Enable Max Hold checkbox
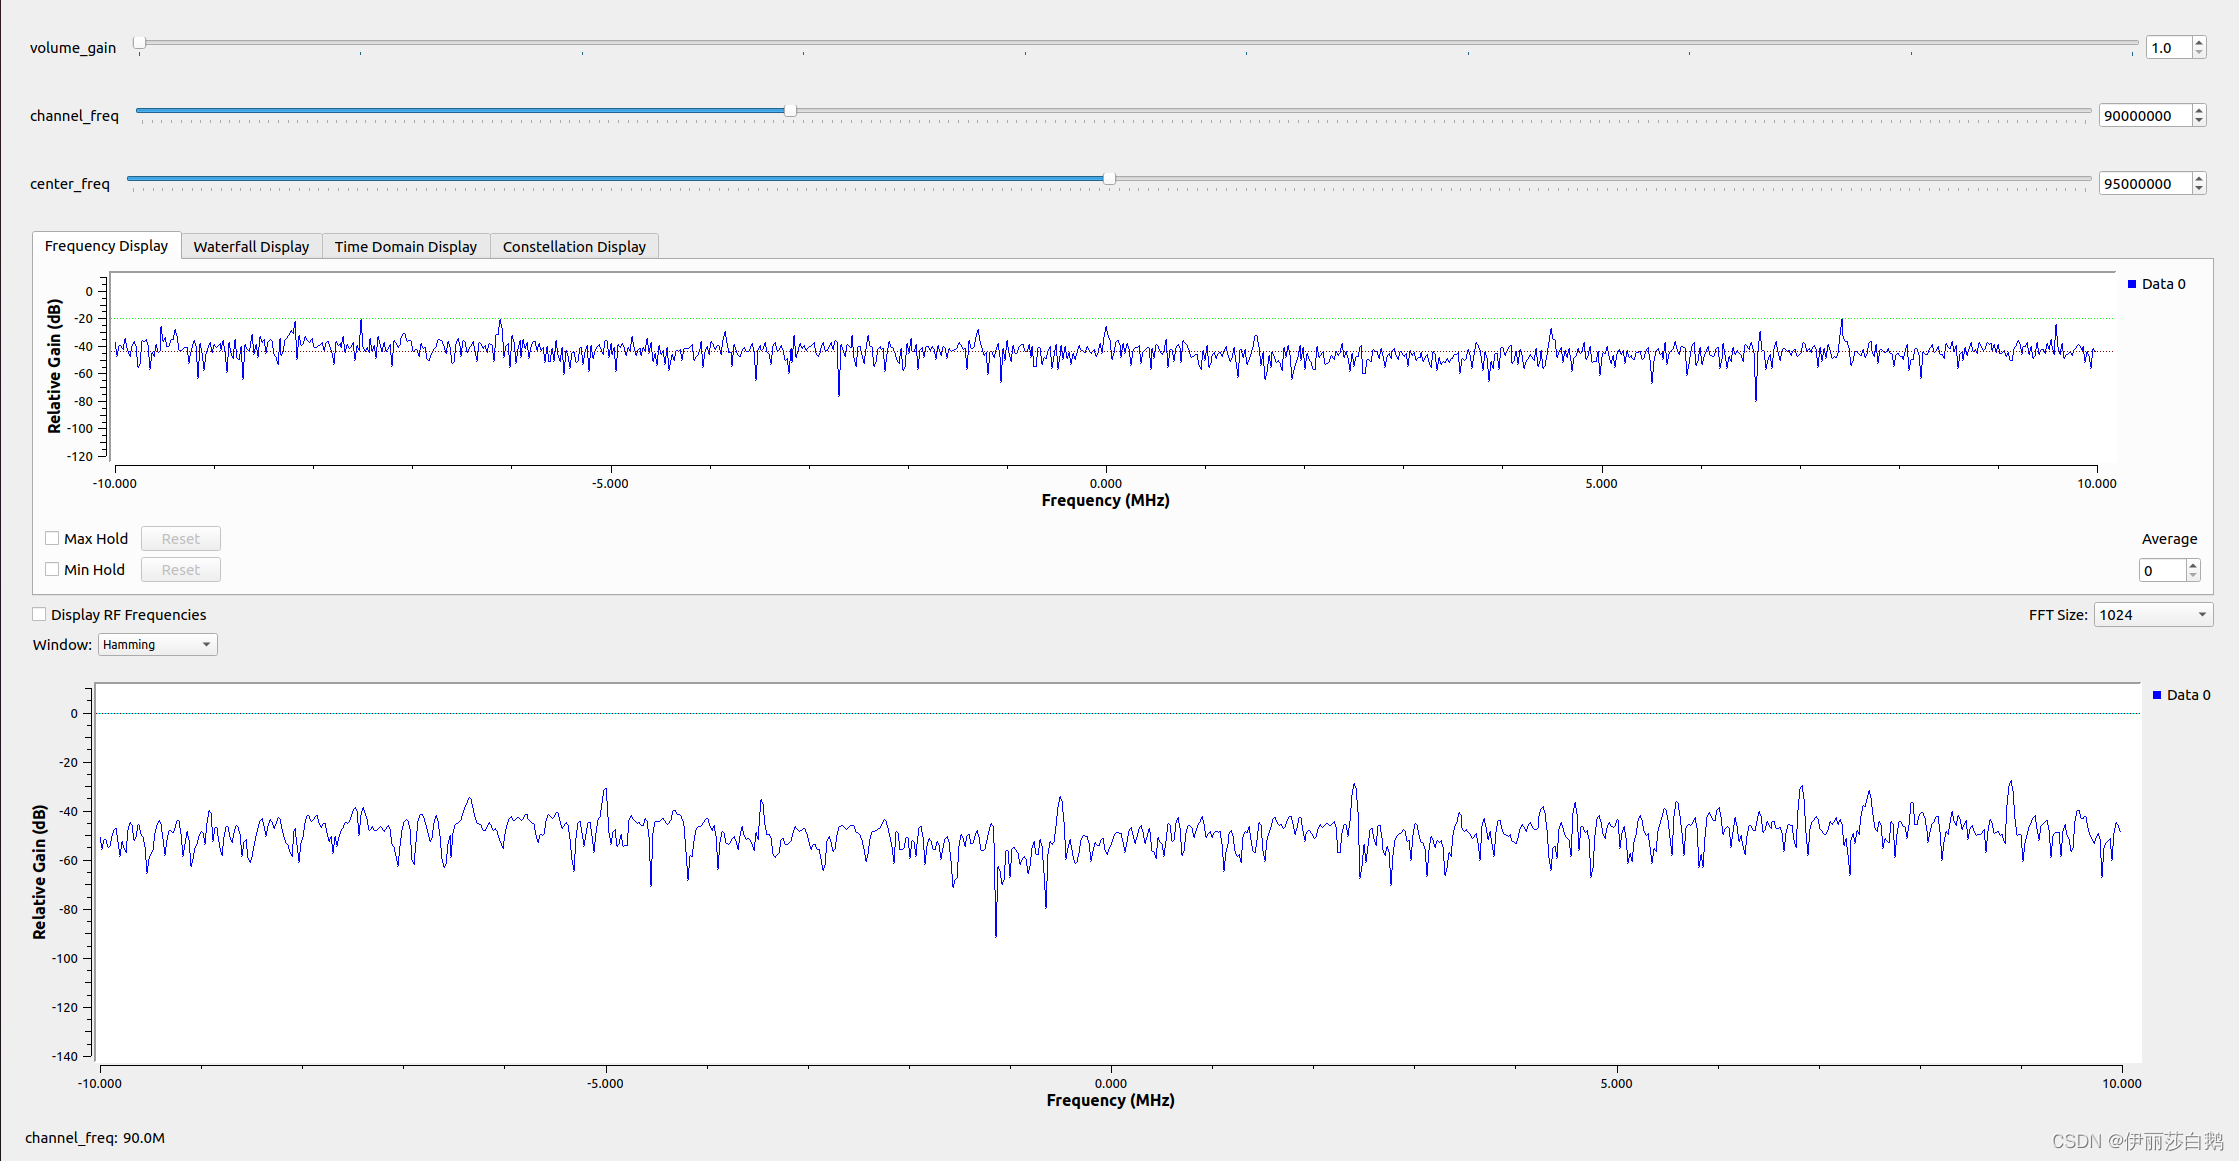Viewport: 2239px width, 1161px height. pos(52,538)
